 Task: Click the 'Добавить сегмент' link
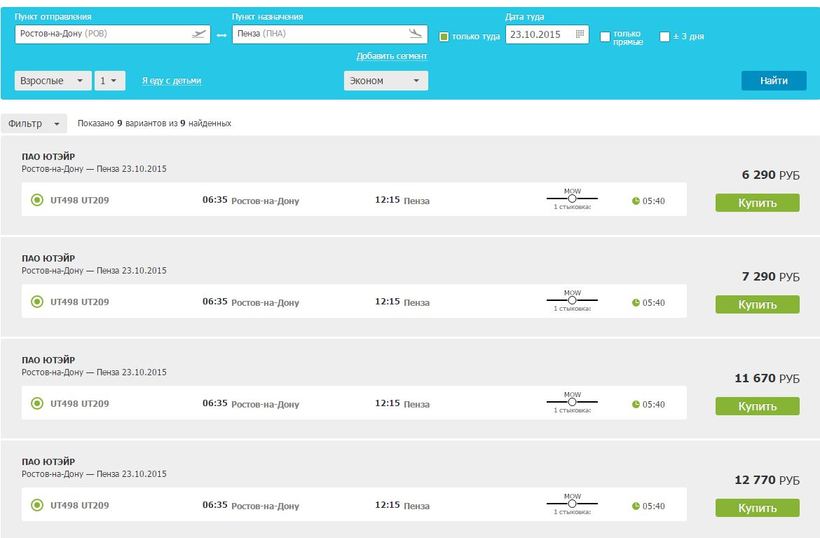[391, 56]
